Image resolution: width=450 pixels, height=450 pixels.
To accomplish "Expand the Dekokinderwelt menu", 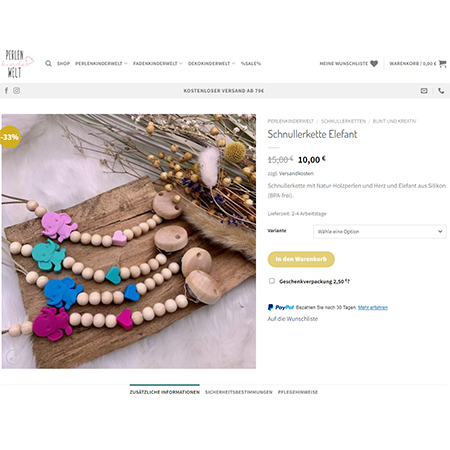I will point(212,63).
